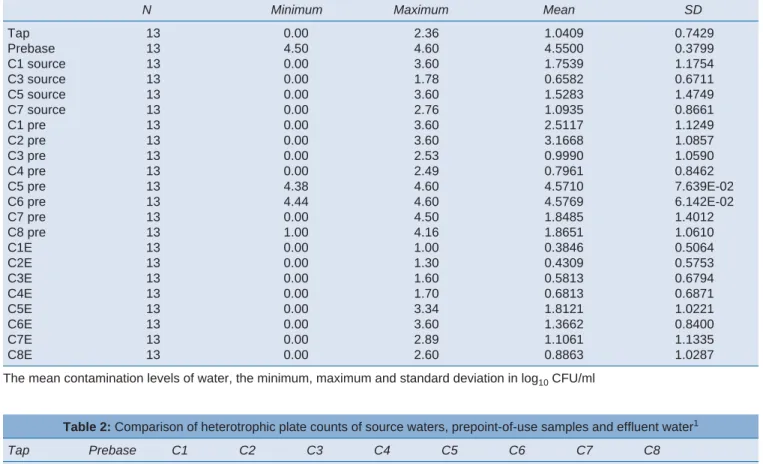Click the 'C5E' row label
The width and height of the screenshot is (763, 464).
tap(20, 309)
